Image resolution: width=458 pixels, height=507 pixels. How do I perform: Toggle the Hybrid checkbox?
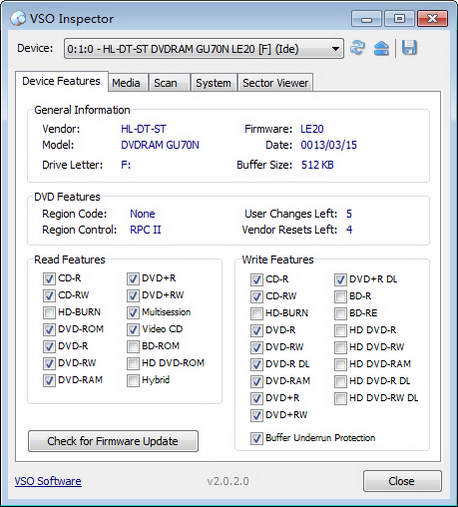click(133, 380)
